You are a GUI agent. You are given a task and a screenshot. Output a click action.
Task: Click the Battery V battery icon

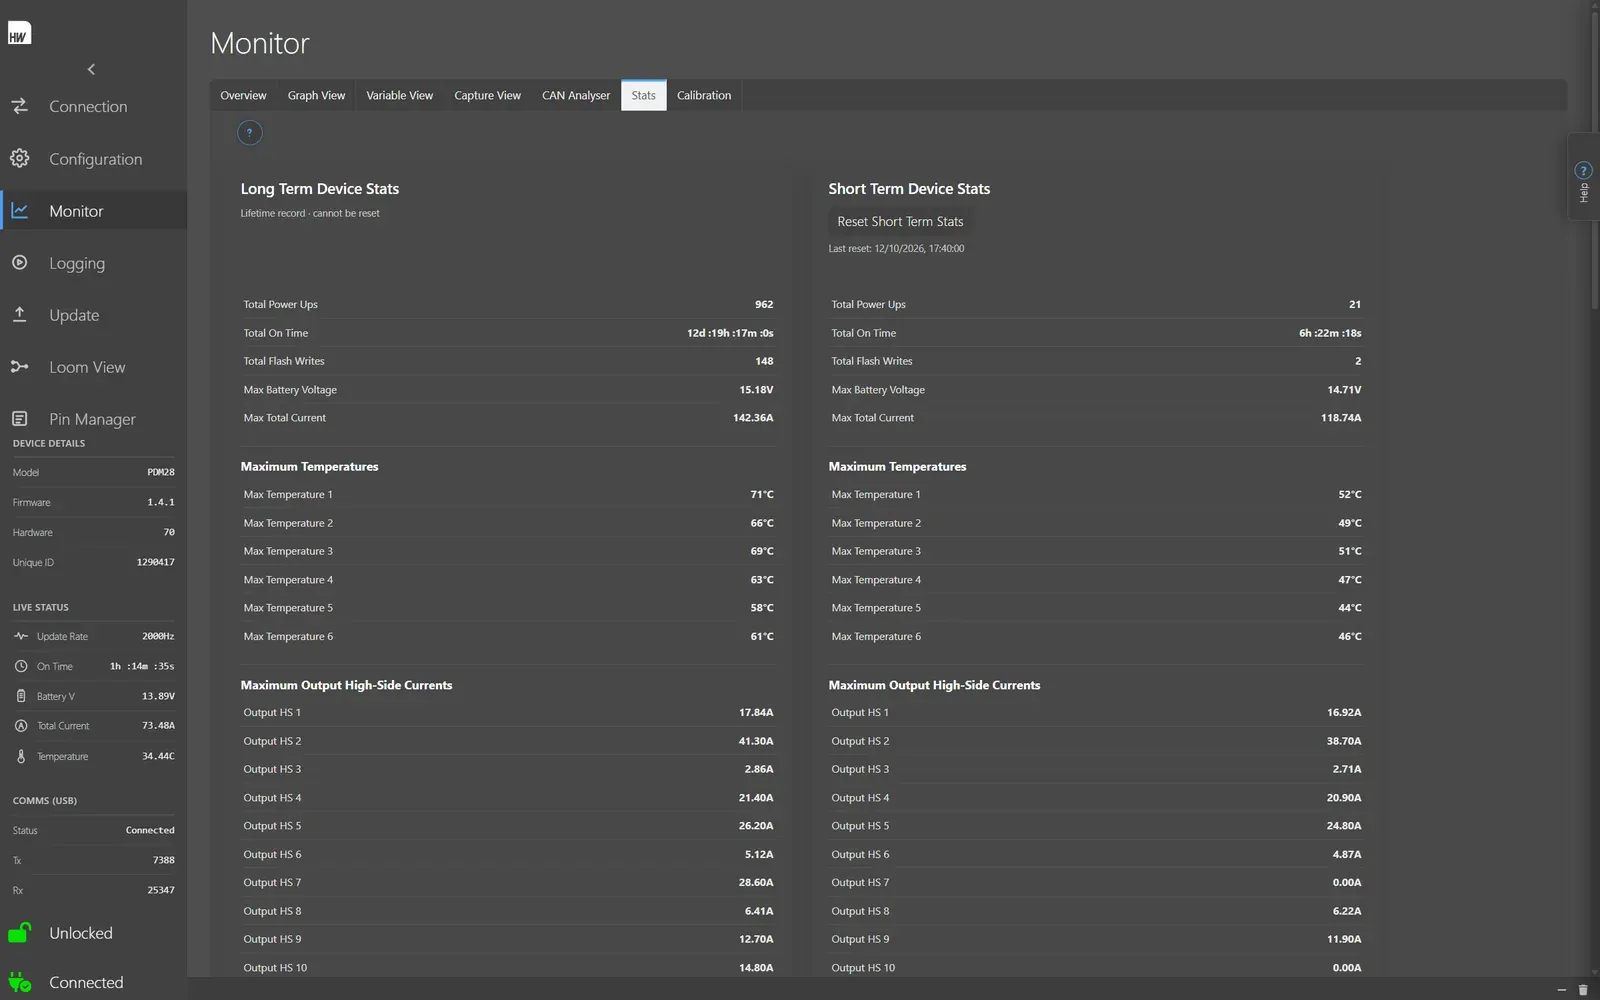tap(21, 696)
